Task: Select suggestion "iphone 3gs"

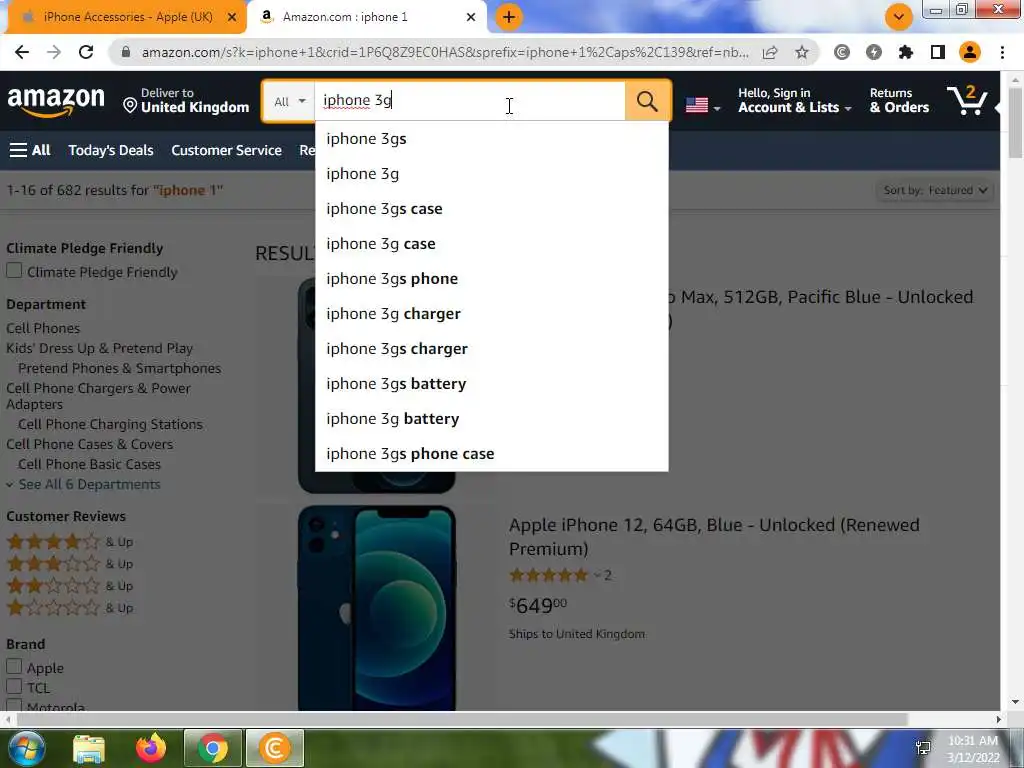Action: point(492,138)
